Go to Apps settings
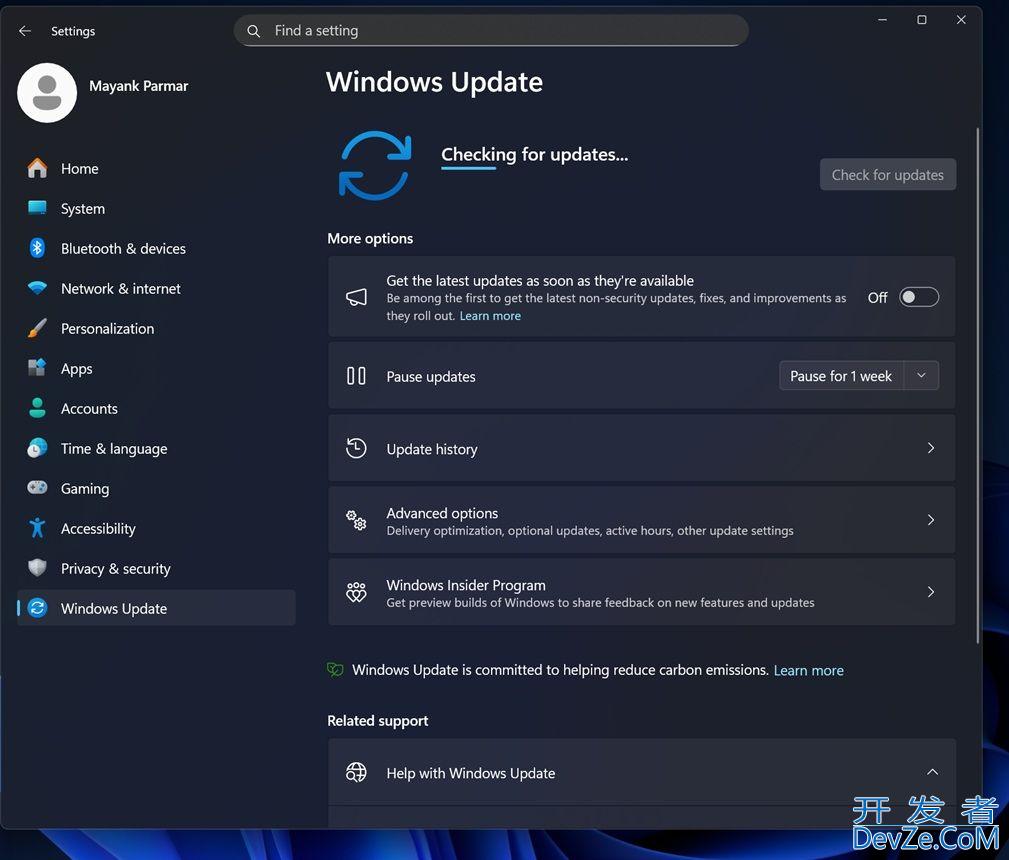Screen dimensions: 1009x860 [x=76, y=368]
